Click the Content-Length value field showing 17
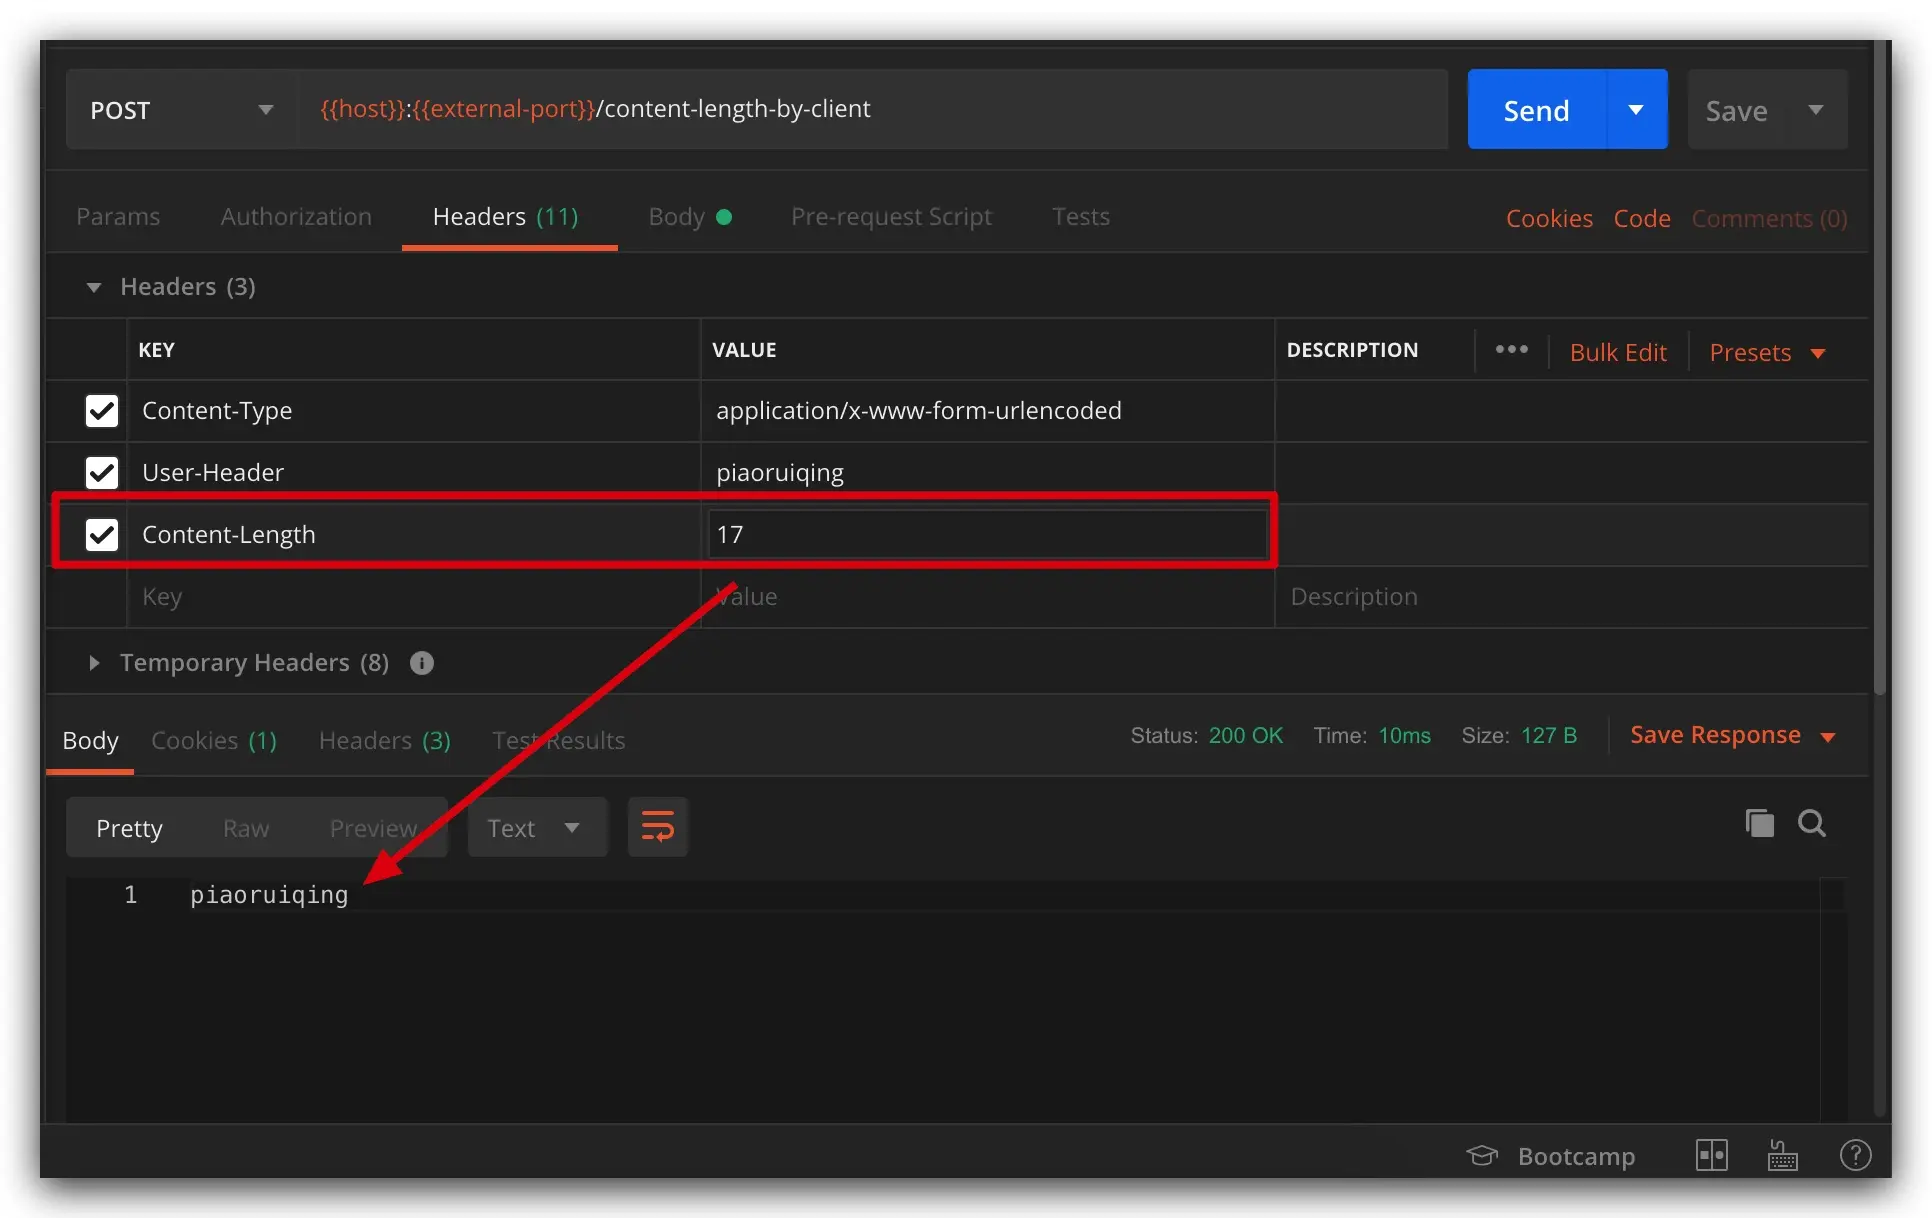The height and width of the screenshot is (1218, 1932). (988, 535)
